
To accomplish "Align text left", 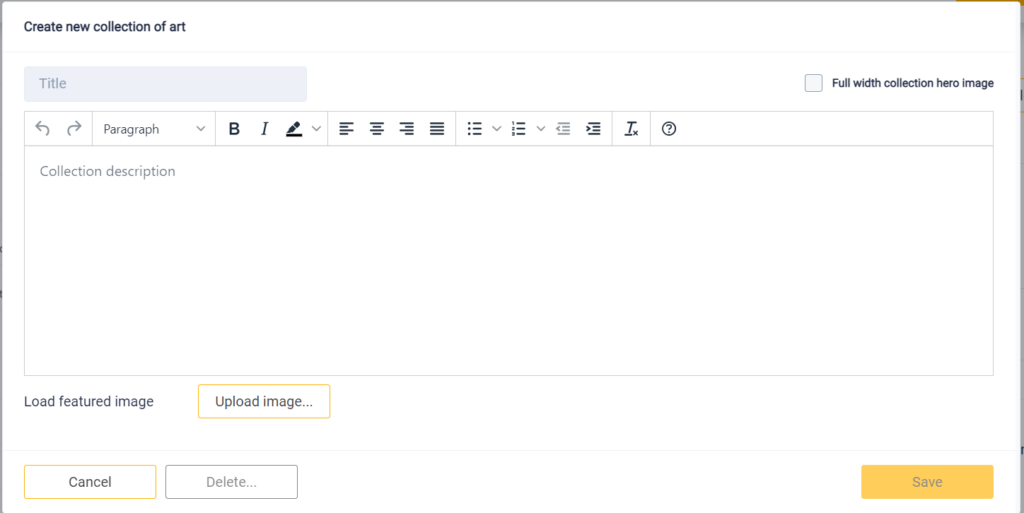I will [346, 129].
